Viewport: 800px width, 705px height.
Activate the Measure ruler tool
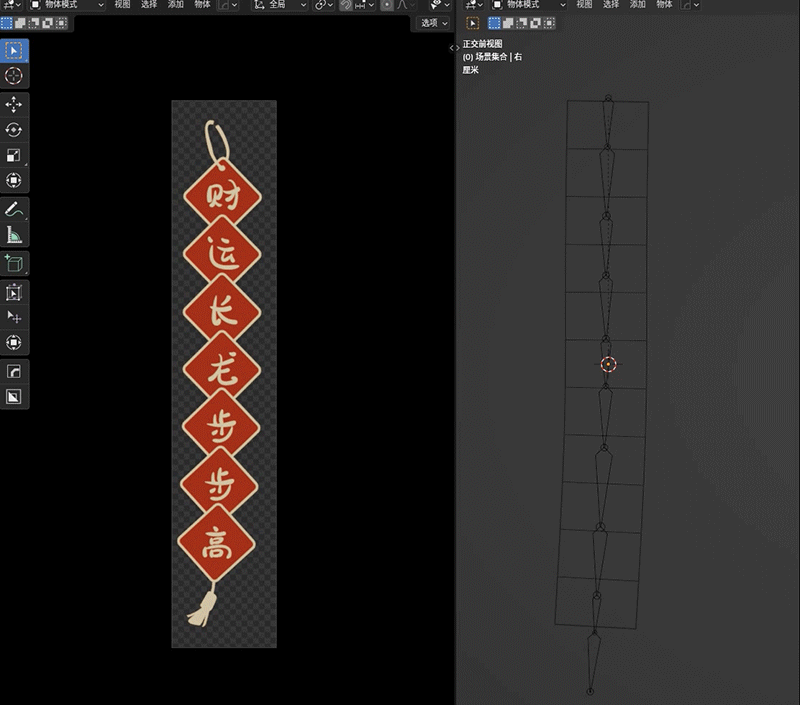[x=14, y=235]
